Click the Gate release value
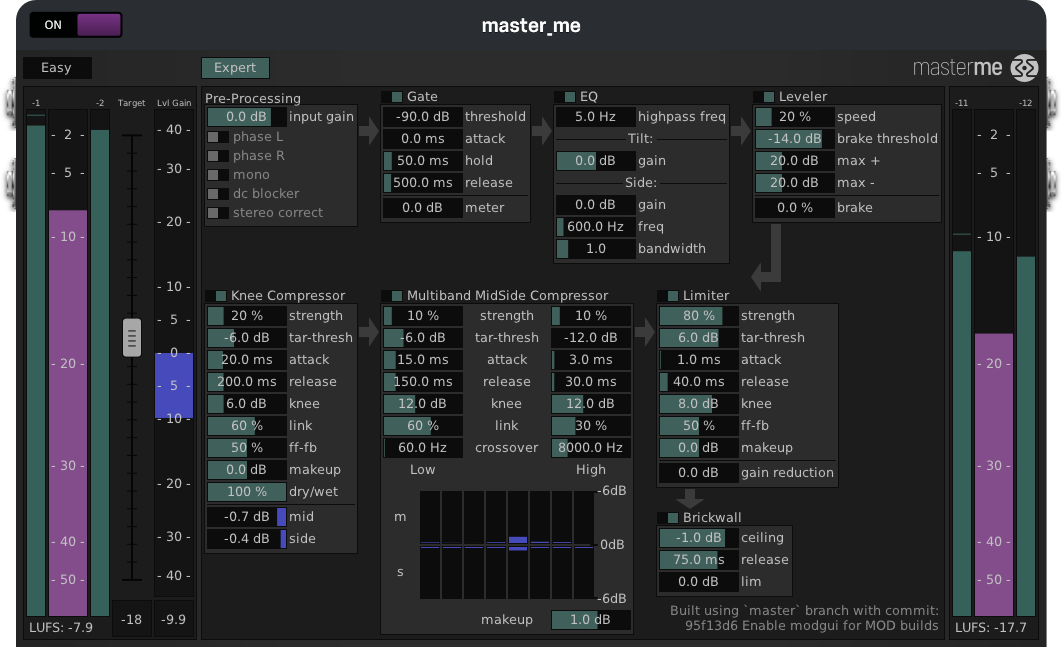Viewport: 1062px width, 647px height. (423, 182)
